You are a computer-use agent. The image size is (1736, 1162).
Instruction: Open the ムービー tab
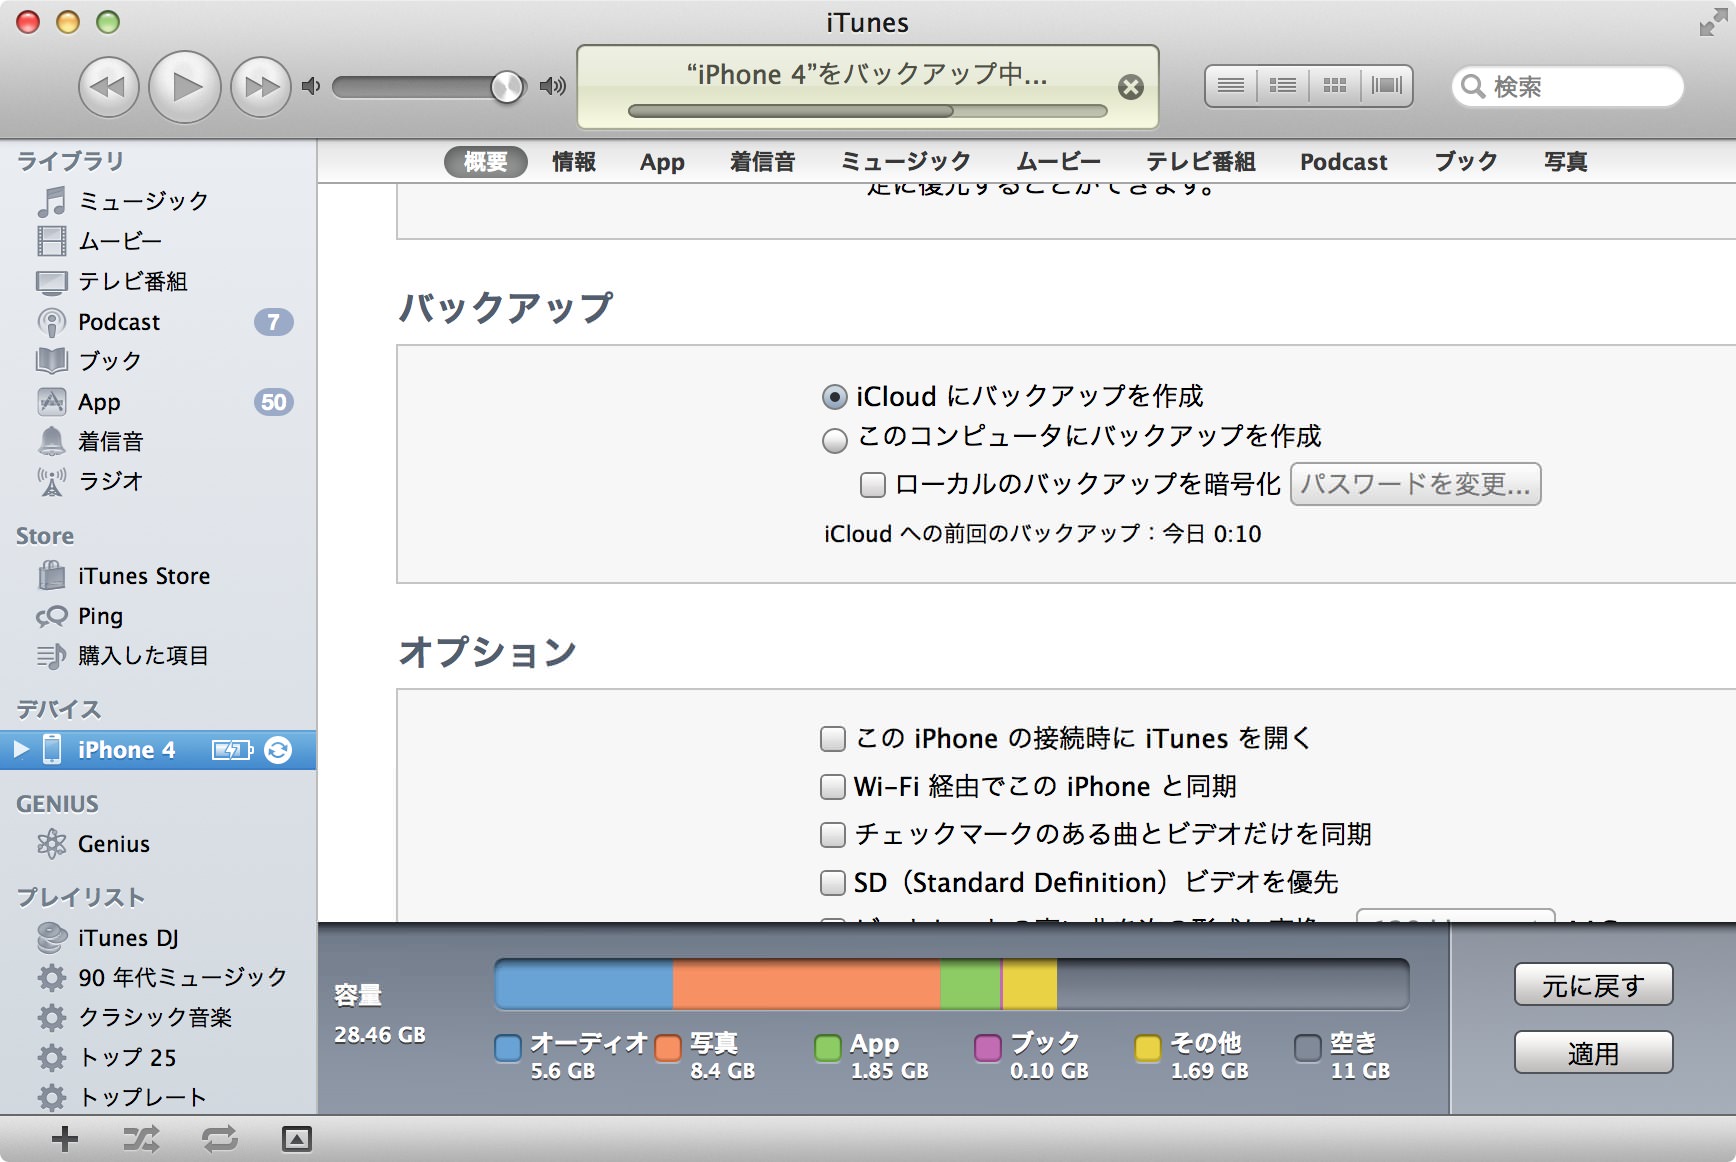point(1059,162)
